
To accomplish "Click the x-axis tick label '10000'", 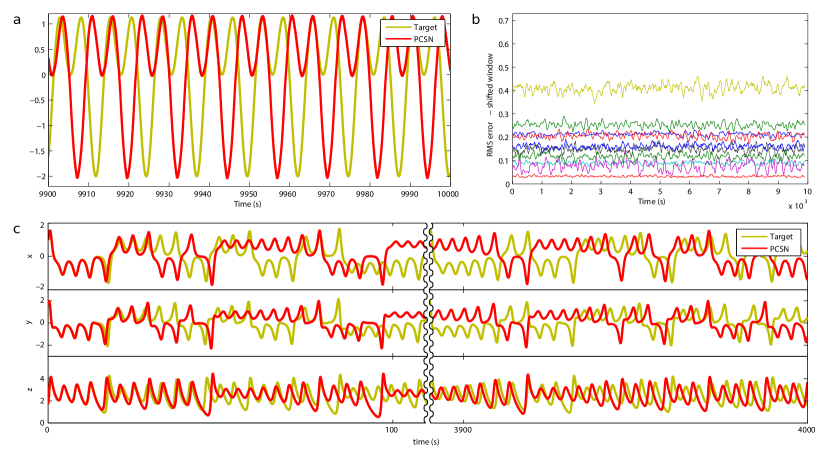I will pos(448,194).
